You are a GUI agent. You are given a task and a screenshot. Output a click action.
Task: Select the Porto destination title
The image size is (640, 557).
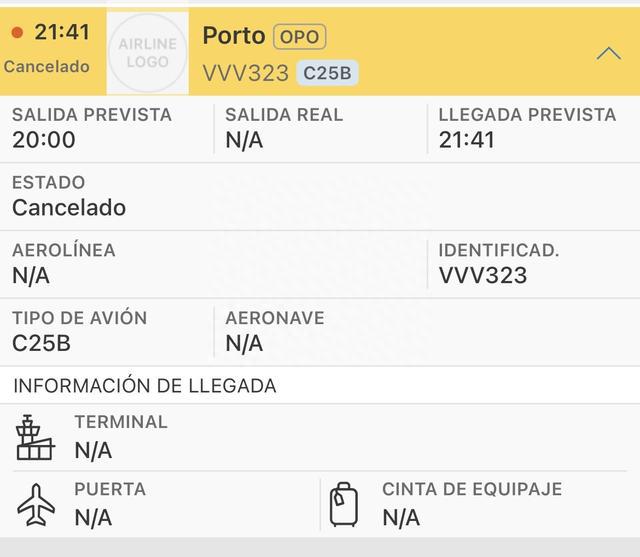click(233, 36)
